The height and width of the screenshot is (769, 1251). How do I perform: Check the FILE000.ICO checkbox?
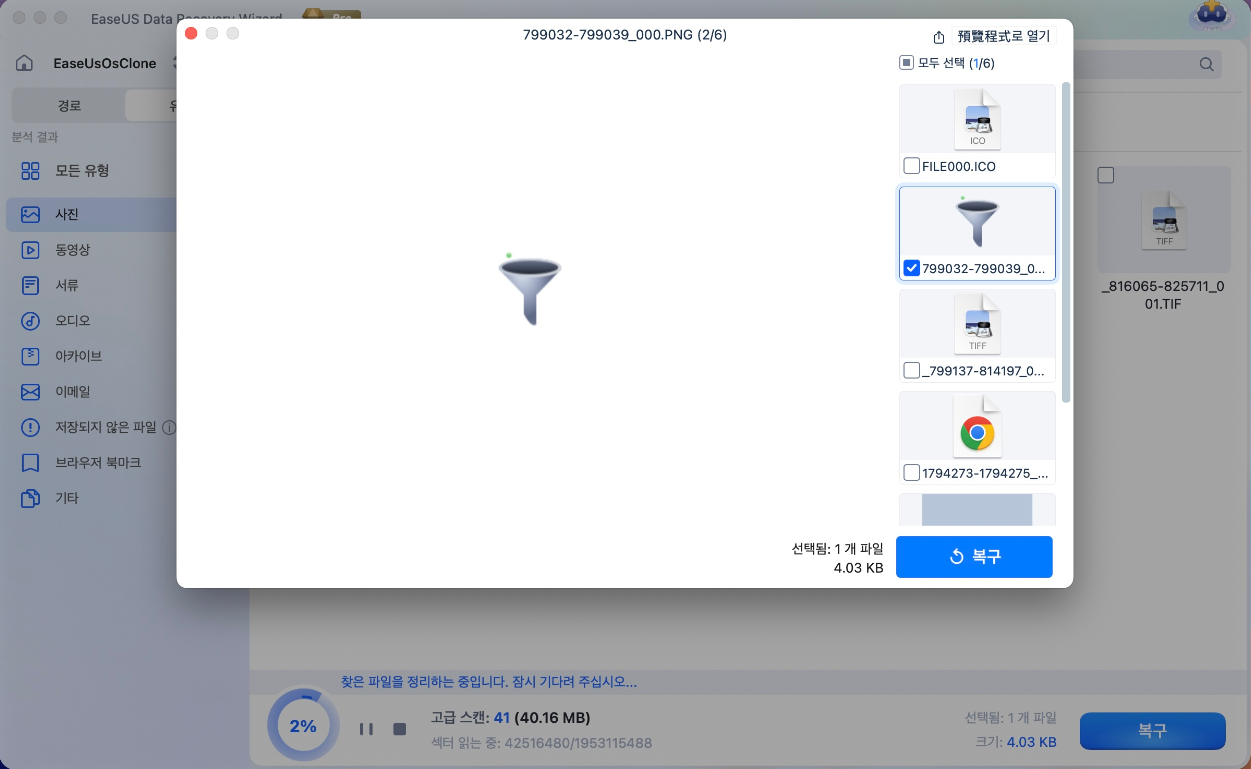(x=911, y=166)
